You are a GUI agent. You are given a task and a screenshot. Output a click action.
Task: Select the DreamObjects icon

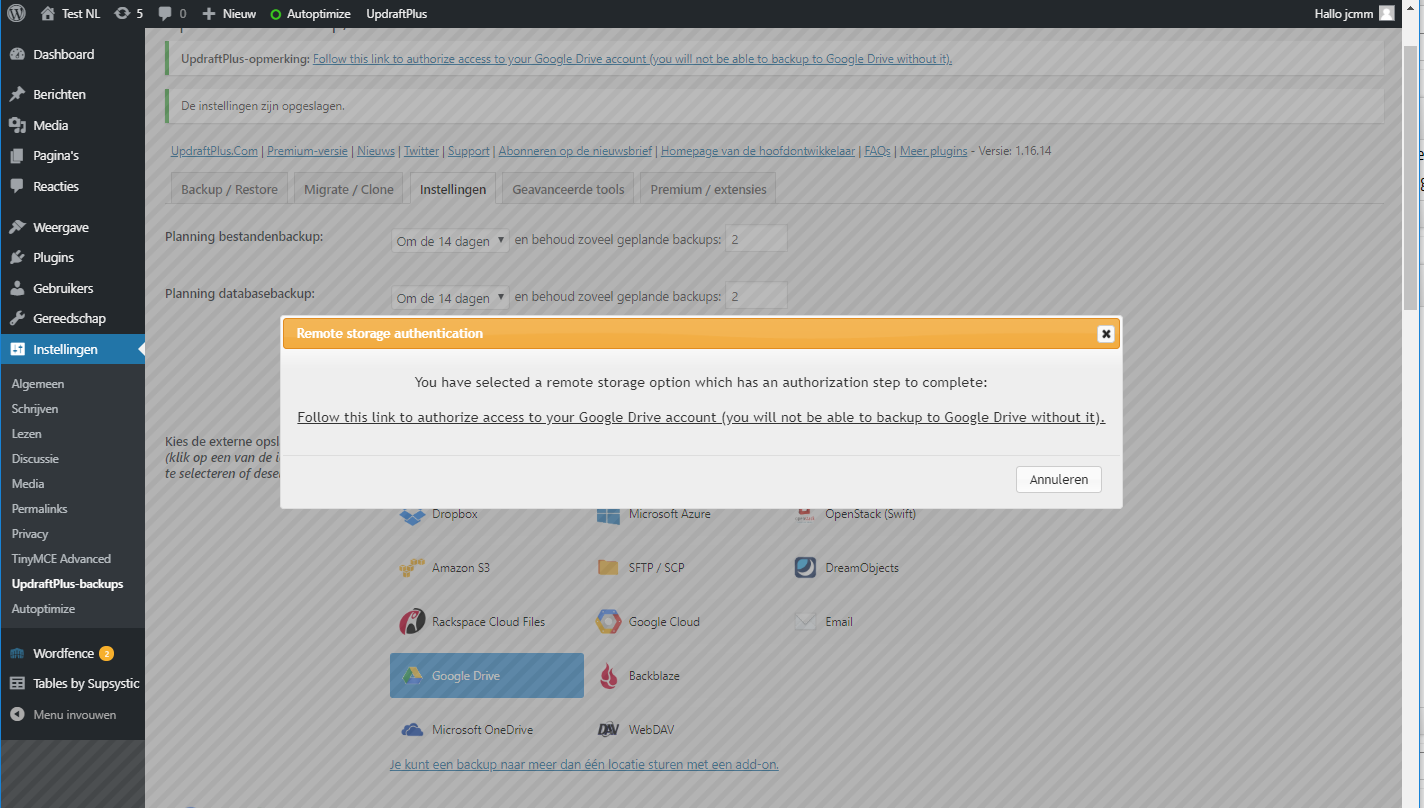tap(805, 568)
